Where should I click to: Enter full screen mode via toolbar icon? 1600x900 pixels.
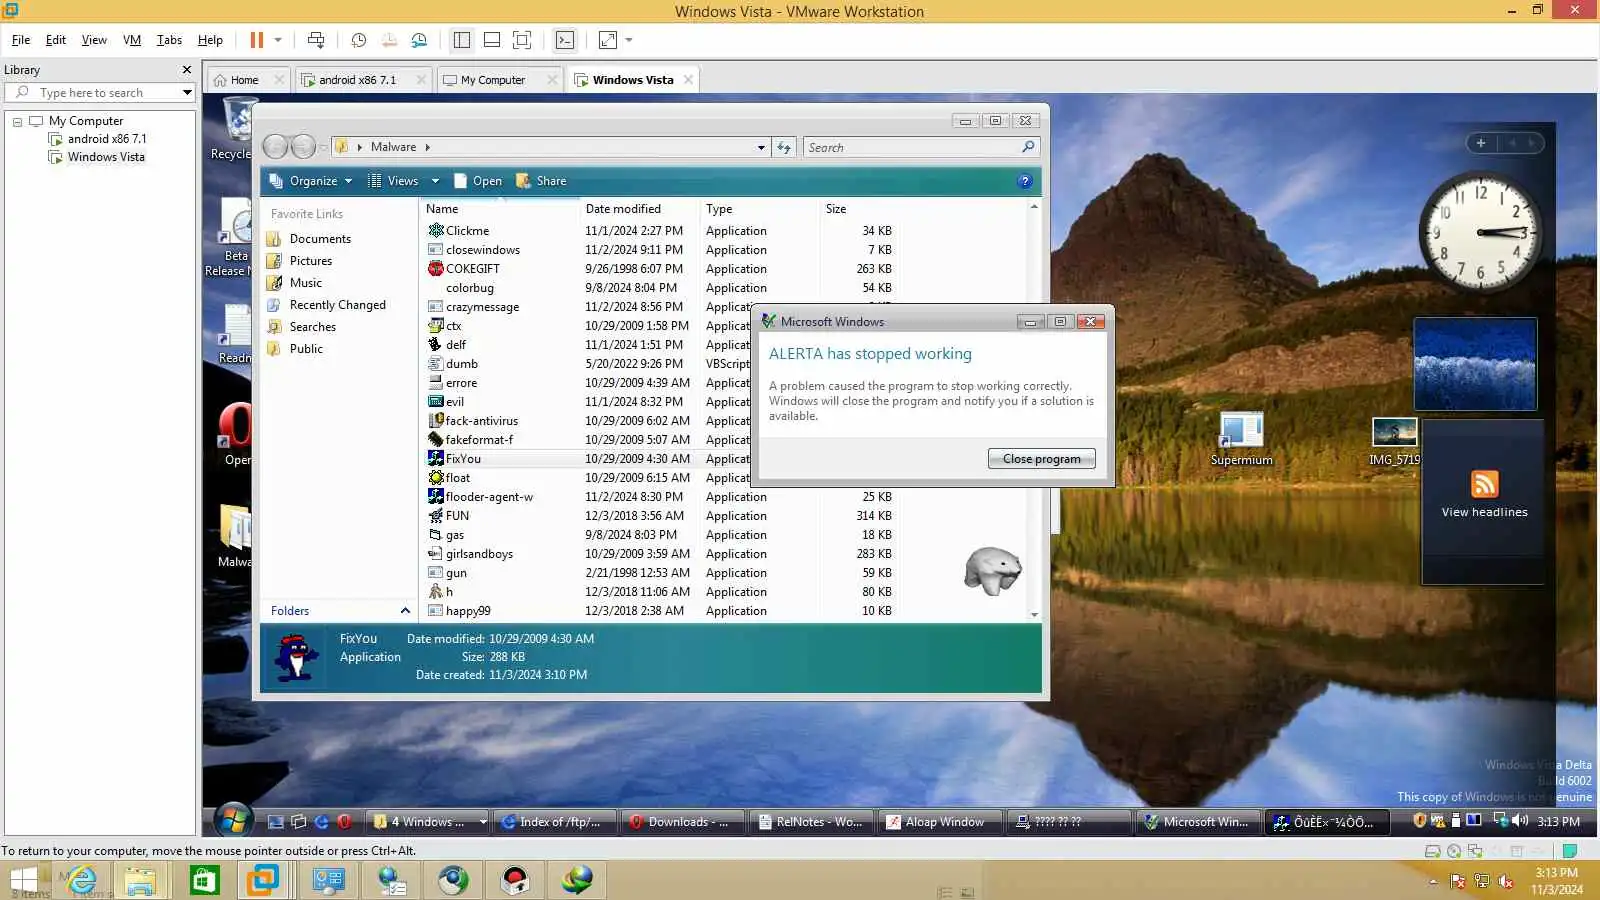click(522, 40)
